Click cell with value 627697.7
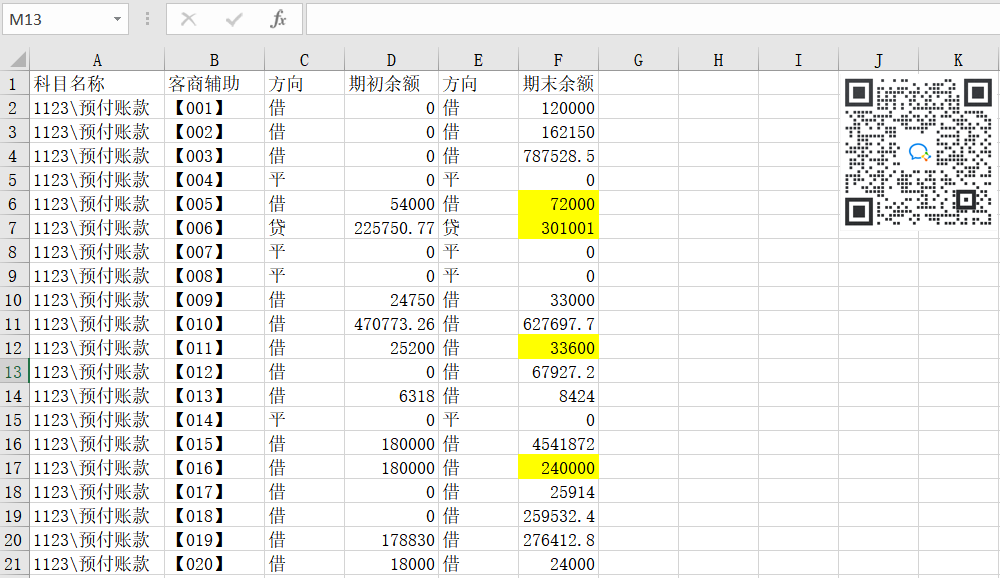 point(558,324)
